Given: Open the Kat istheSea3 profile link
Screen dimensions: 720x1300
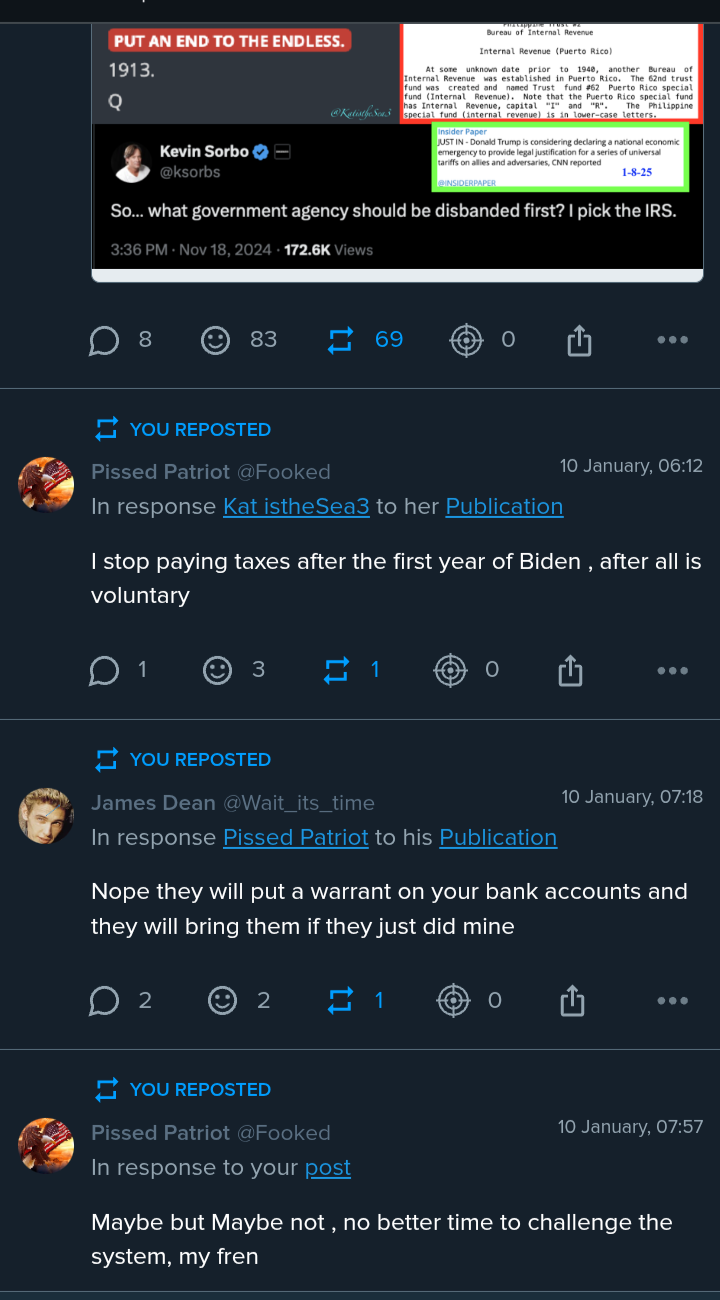Looking at the screenshot, I should click(296, 507).
